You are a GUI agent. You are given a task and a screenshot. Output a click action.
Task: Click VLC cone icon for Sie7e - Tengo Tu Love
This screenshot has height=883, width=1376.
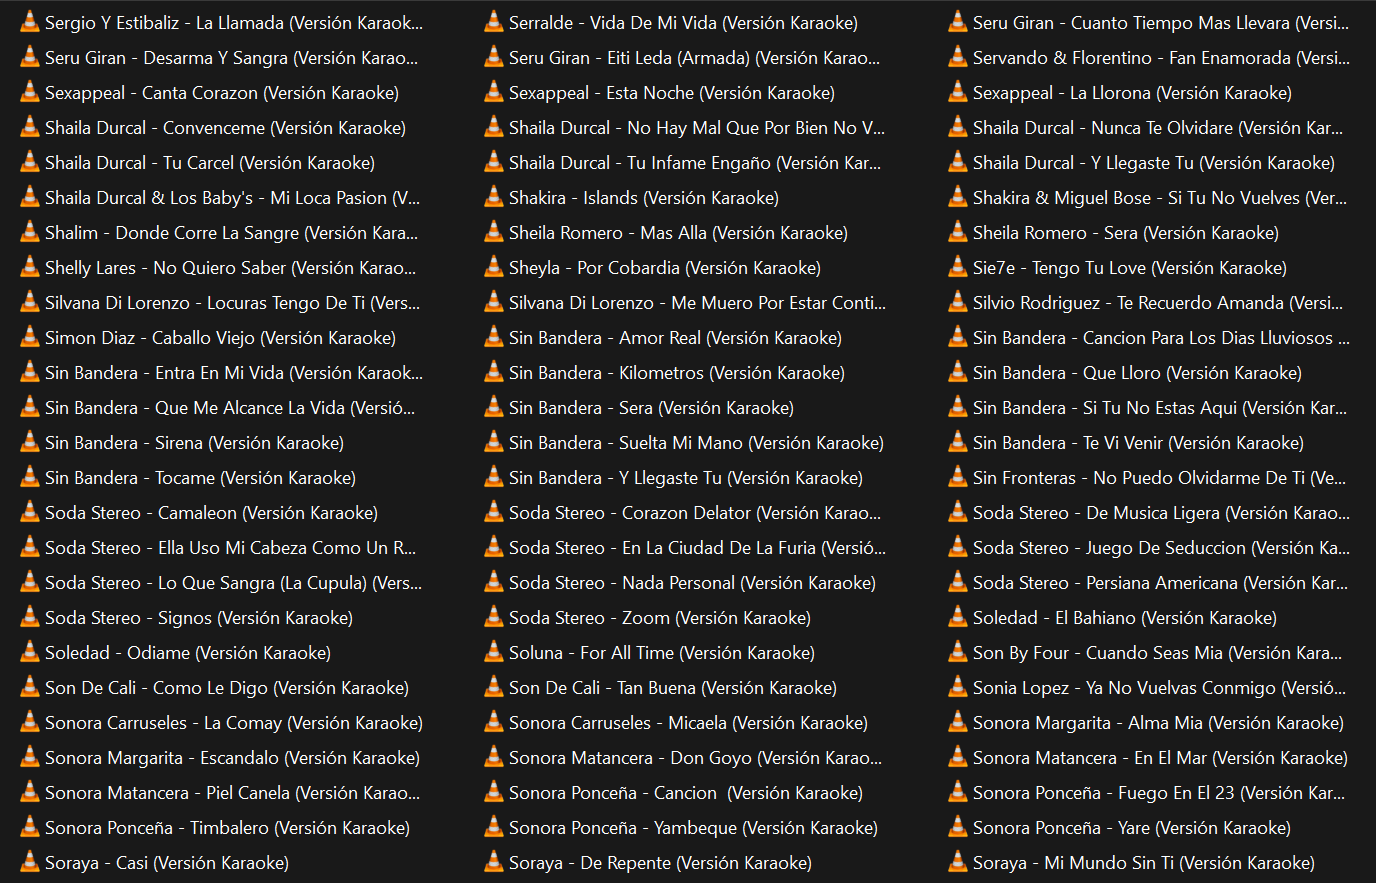958,267
